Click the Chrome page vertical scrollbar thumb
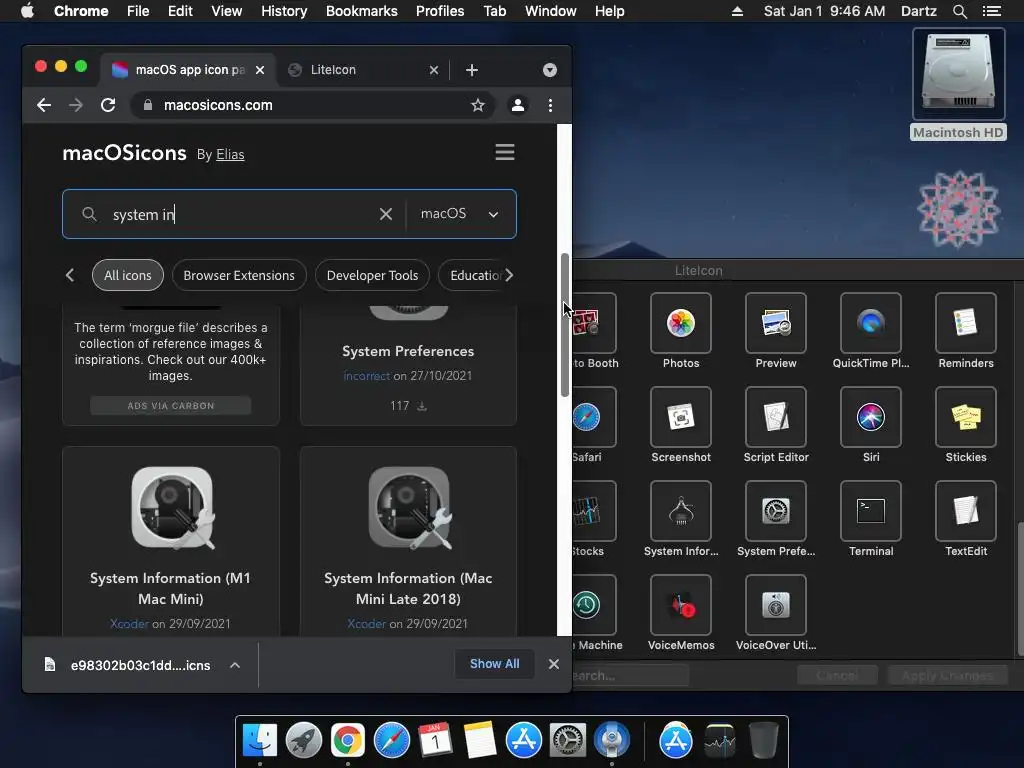 [565, 325]
